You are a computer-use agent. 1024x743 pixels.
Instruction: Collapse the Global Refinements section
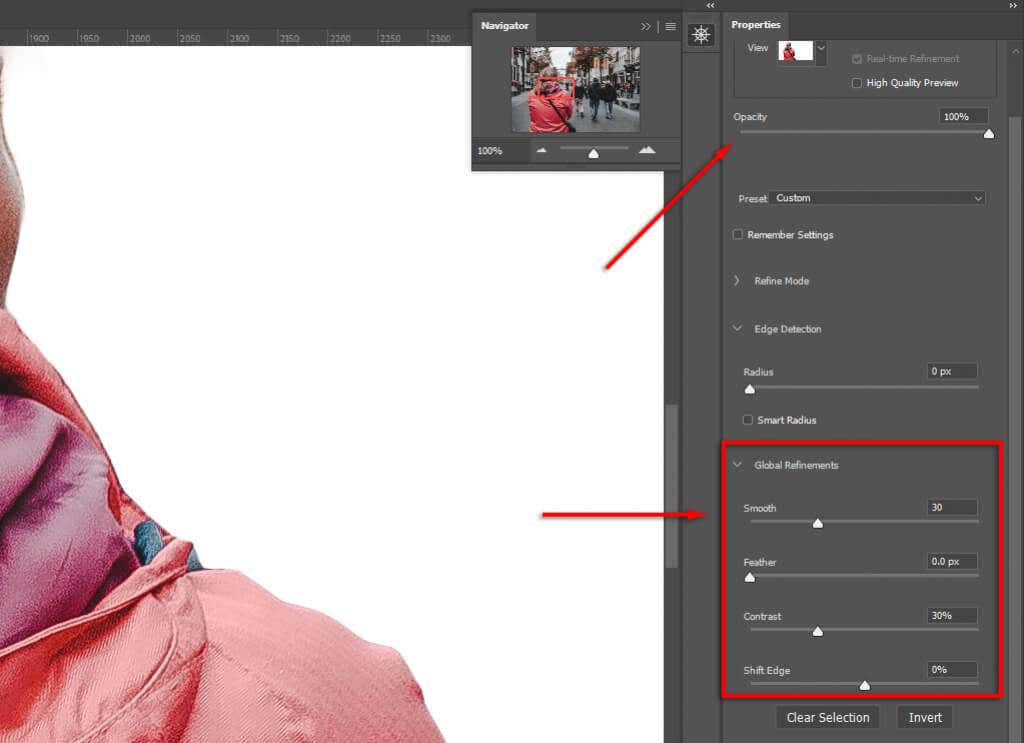pos(738,464)
